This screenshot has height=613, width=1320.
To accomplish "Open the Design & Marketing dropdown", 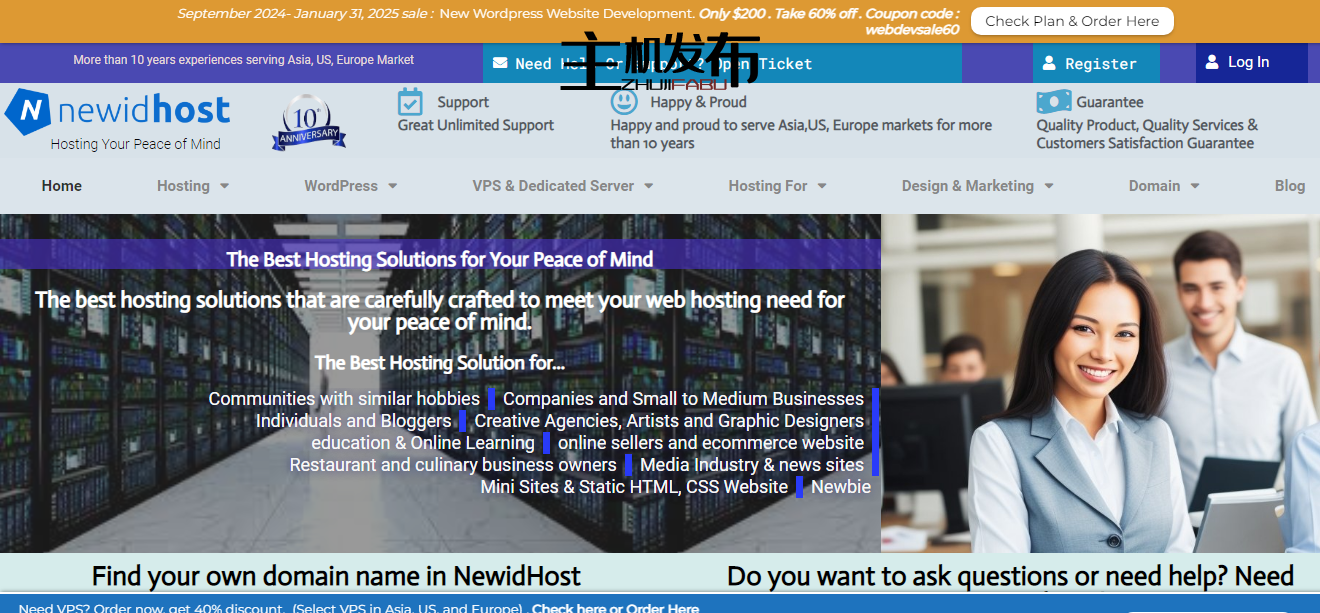I will point(977,186).
